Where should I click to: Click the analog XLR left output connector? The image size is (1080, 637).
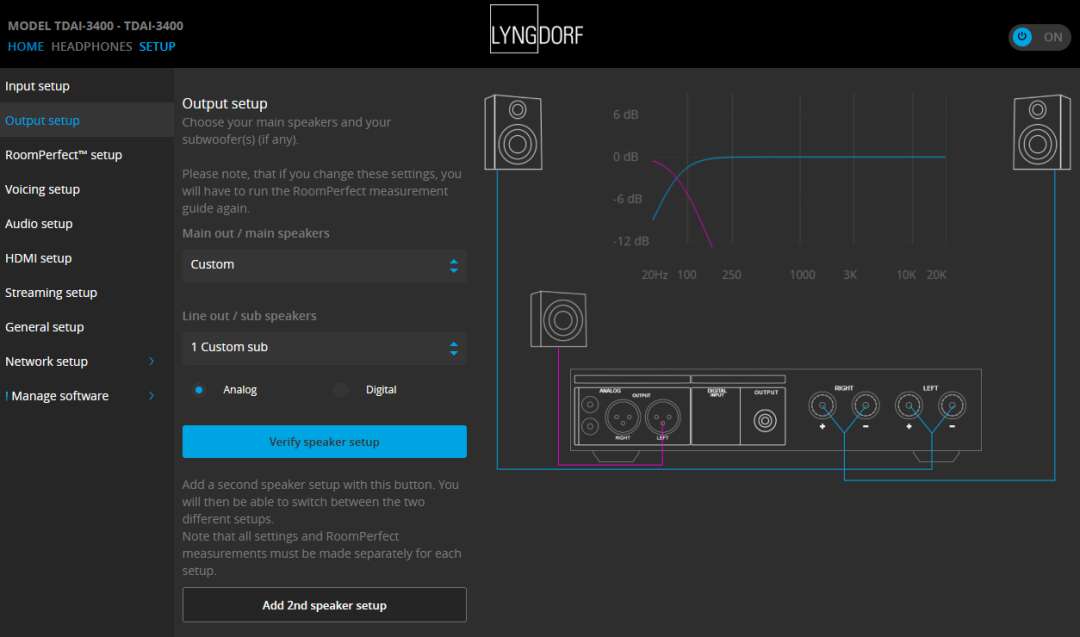[661, 414]
